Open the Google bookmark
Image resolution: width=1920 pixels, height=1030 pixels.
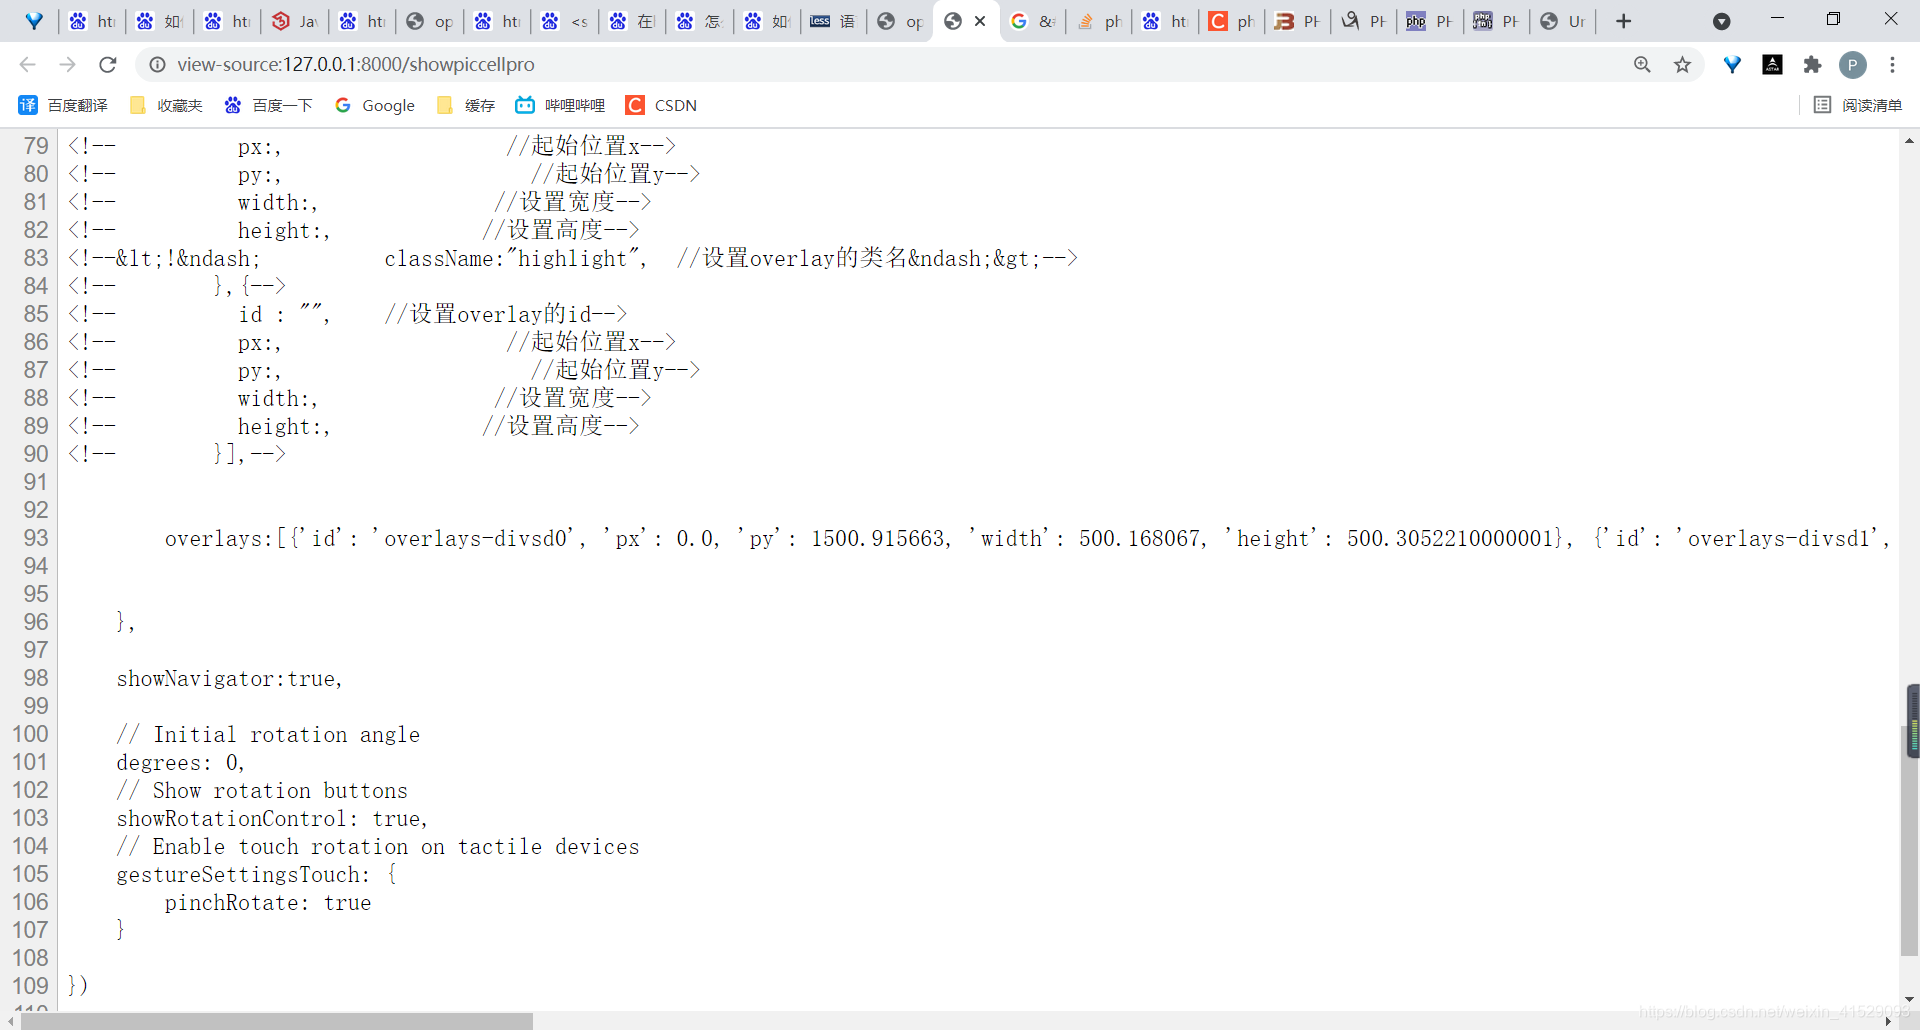tap(375, 105)
